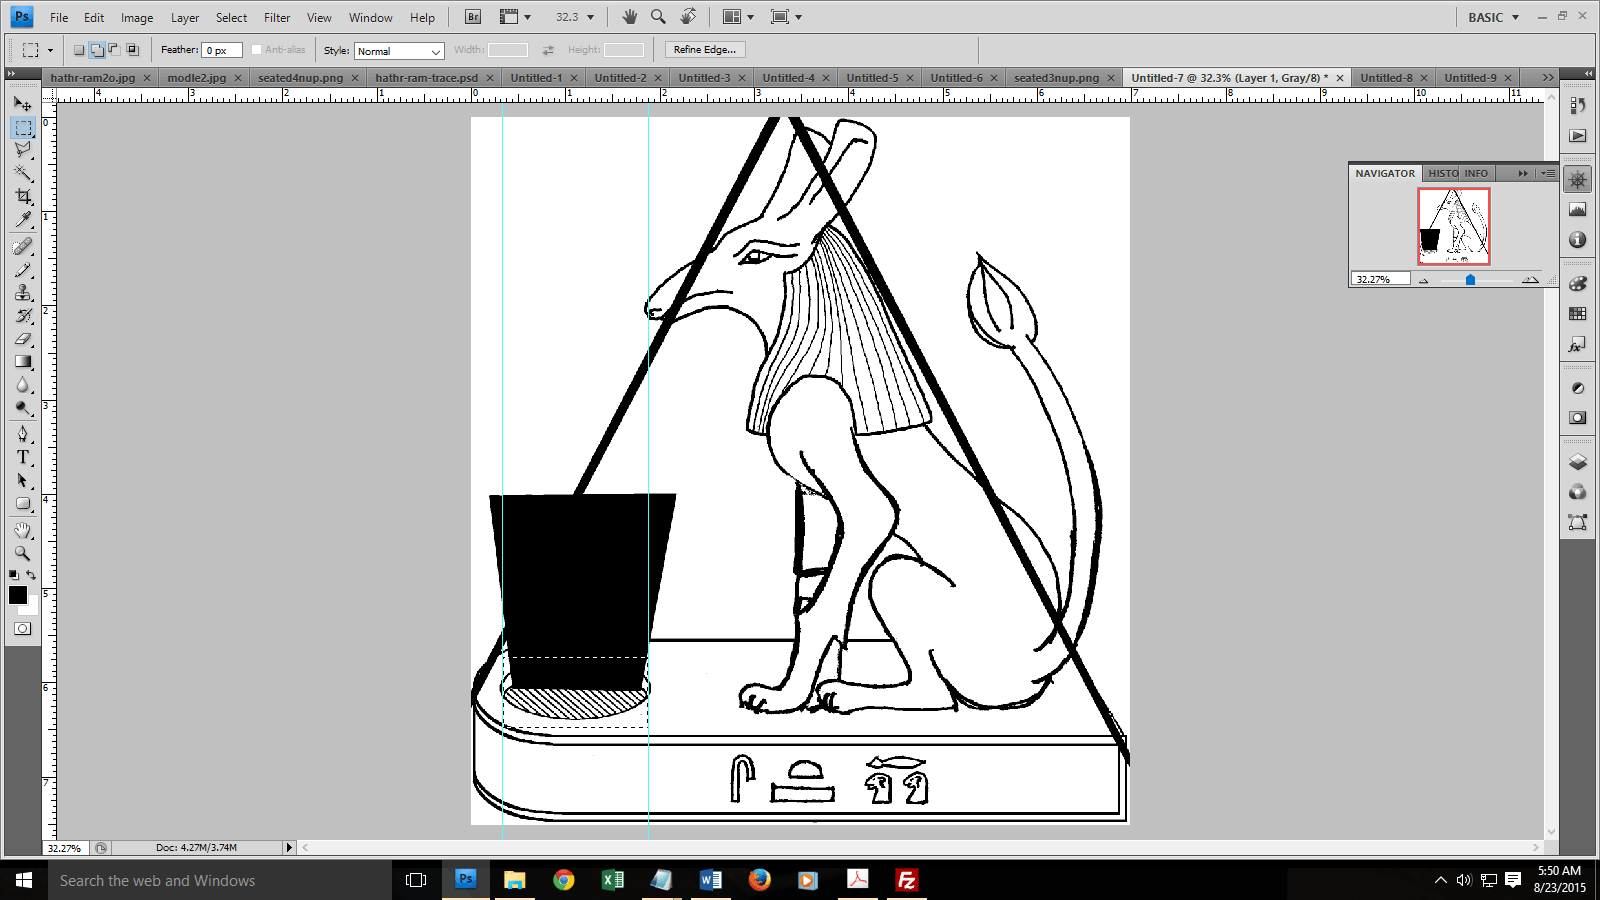Select the Horizontal Type tool
Viewport: 1600px width, 900px height.
coord(23,457)
